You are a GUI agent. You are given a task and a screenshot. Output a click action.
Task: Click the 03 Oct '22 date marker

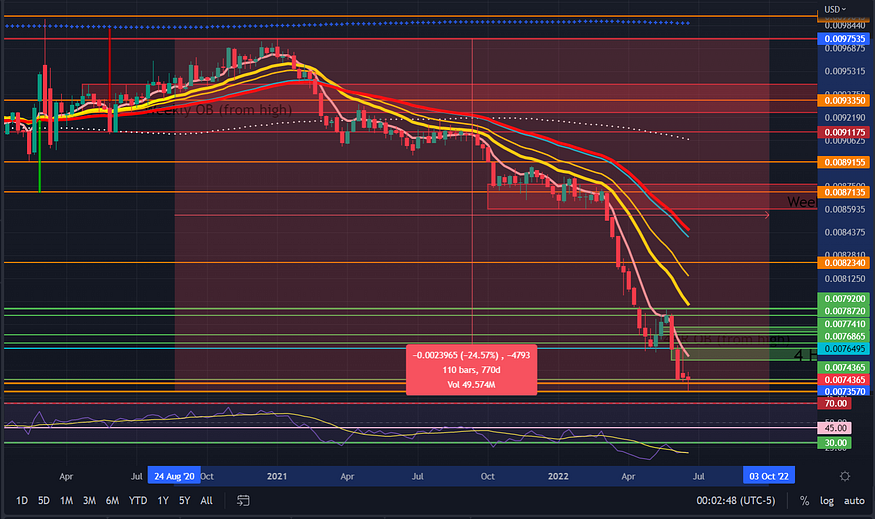(x=769, y=476)
